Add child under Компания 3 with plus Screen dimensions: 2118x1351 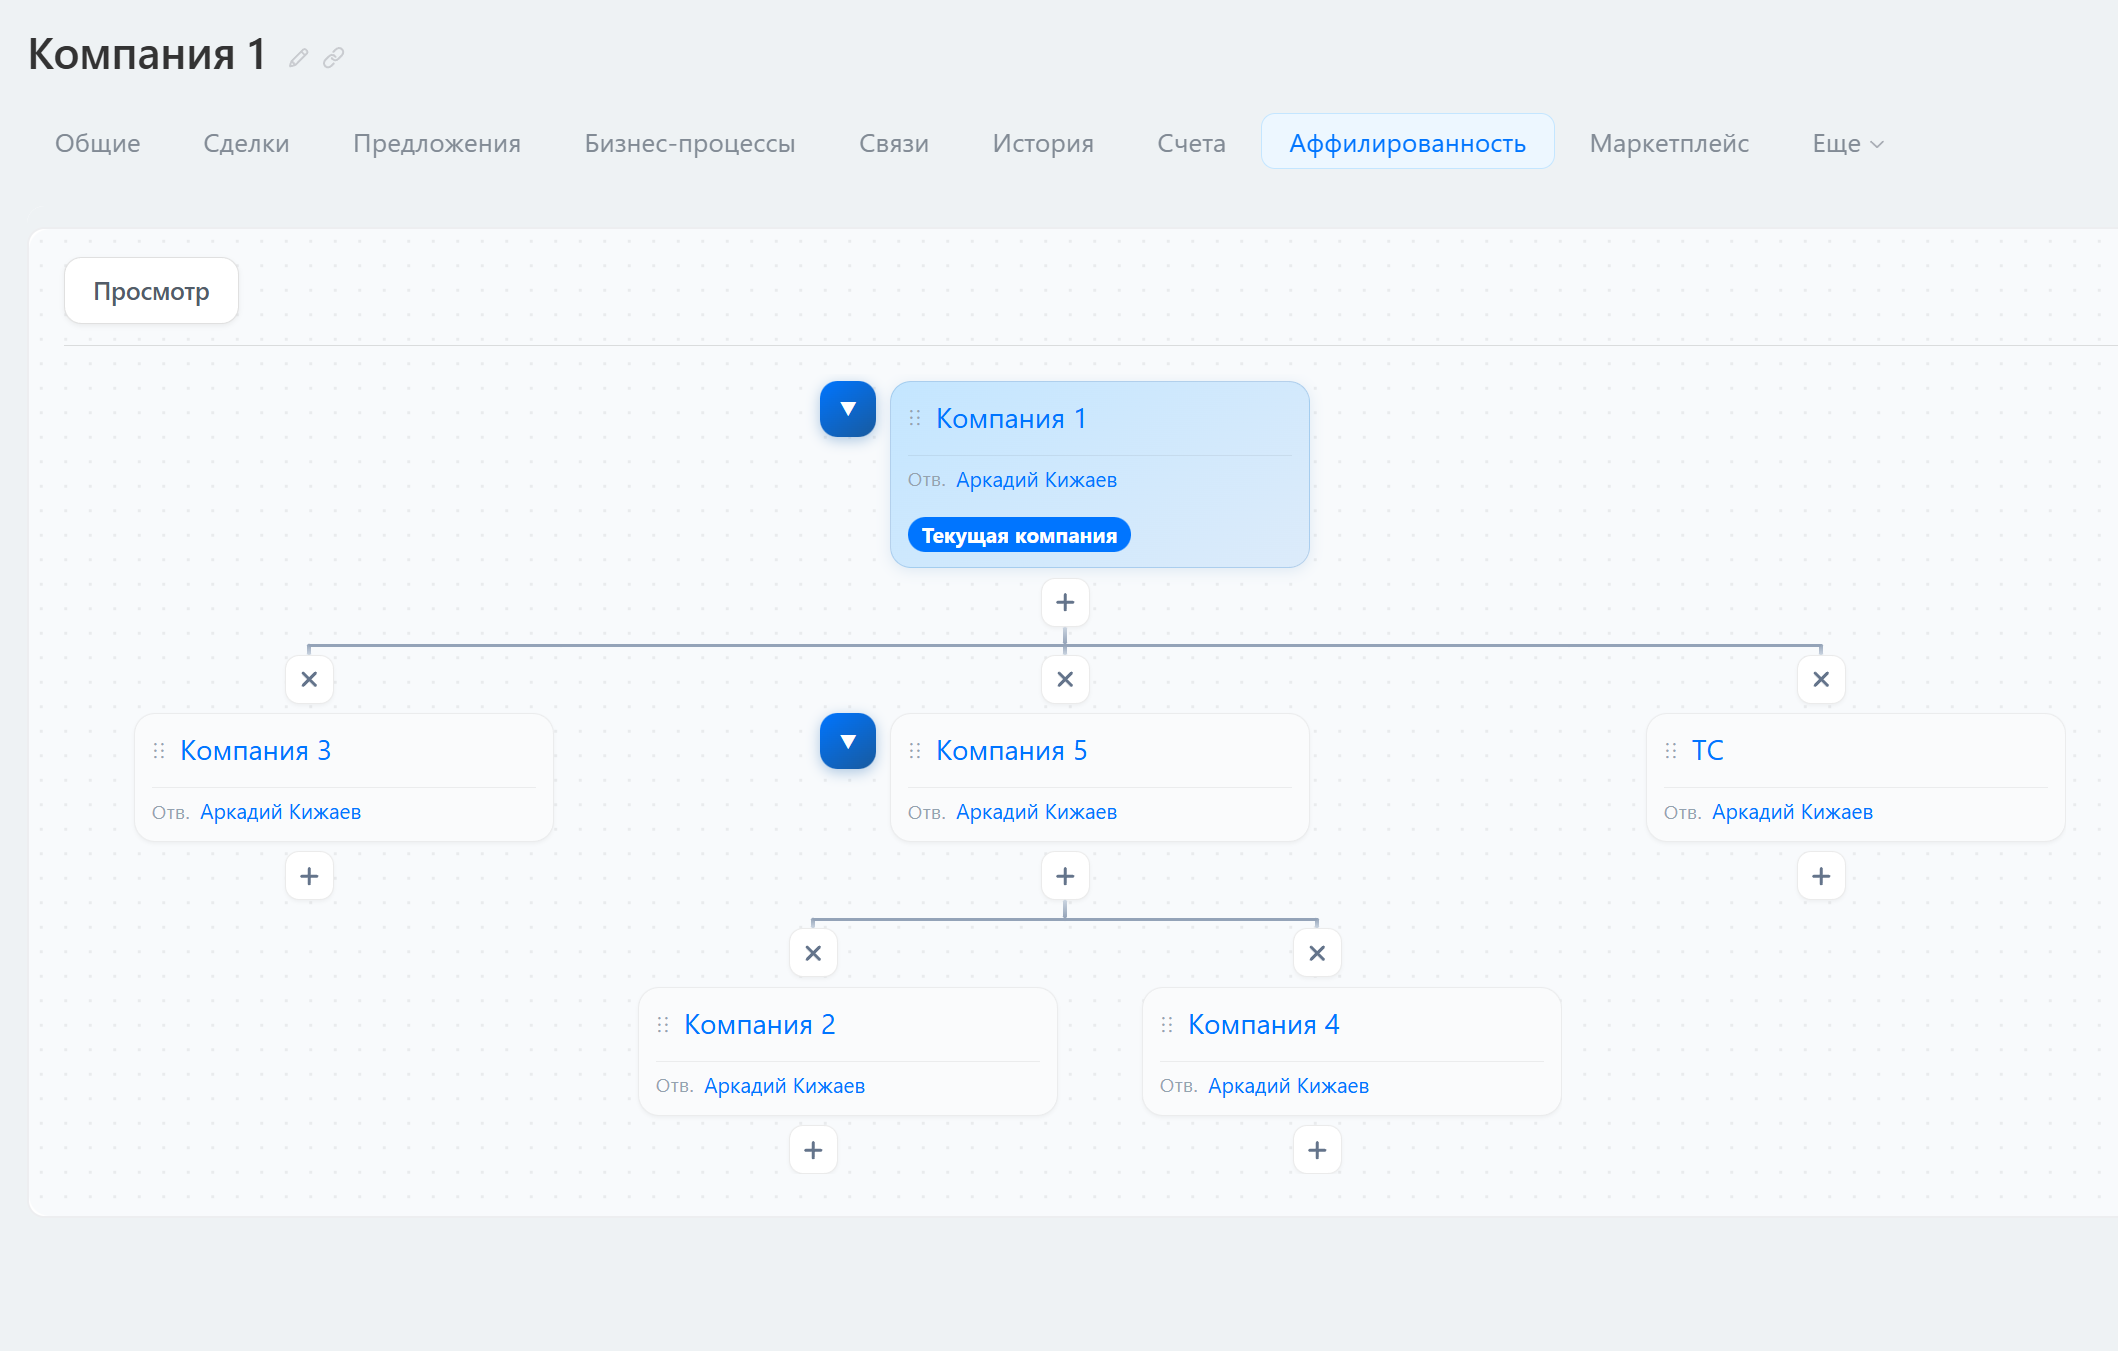pyautogui.click(x=309, y=877)
